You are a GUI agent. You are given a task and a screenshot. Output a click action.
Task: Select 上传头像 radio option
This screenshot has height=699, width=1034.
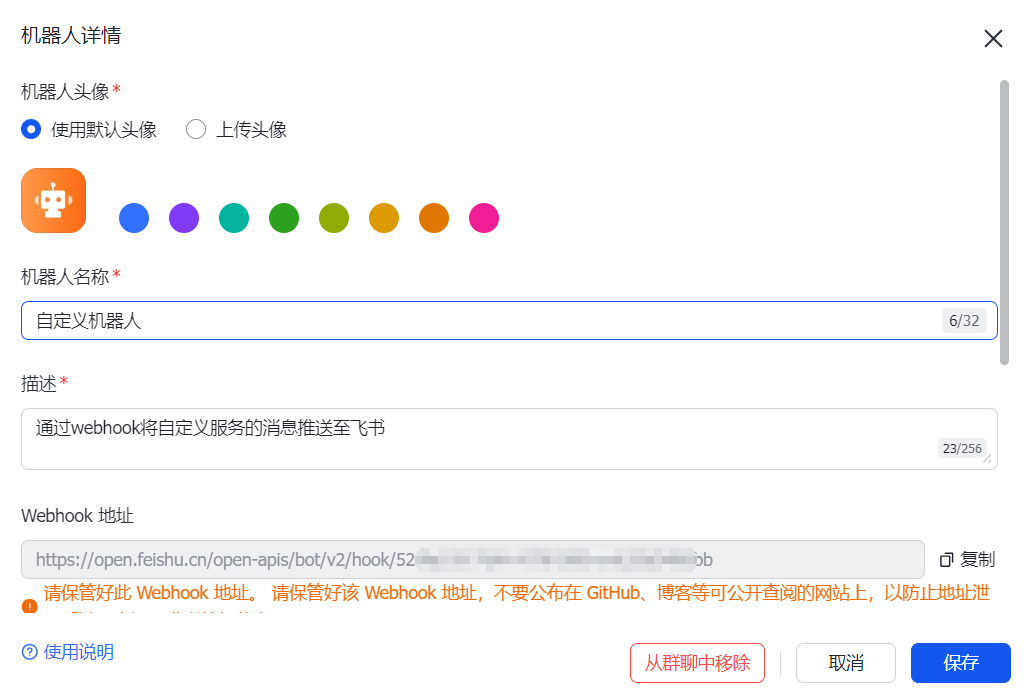(196, 129)
